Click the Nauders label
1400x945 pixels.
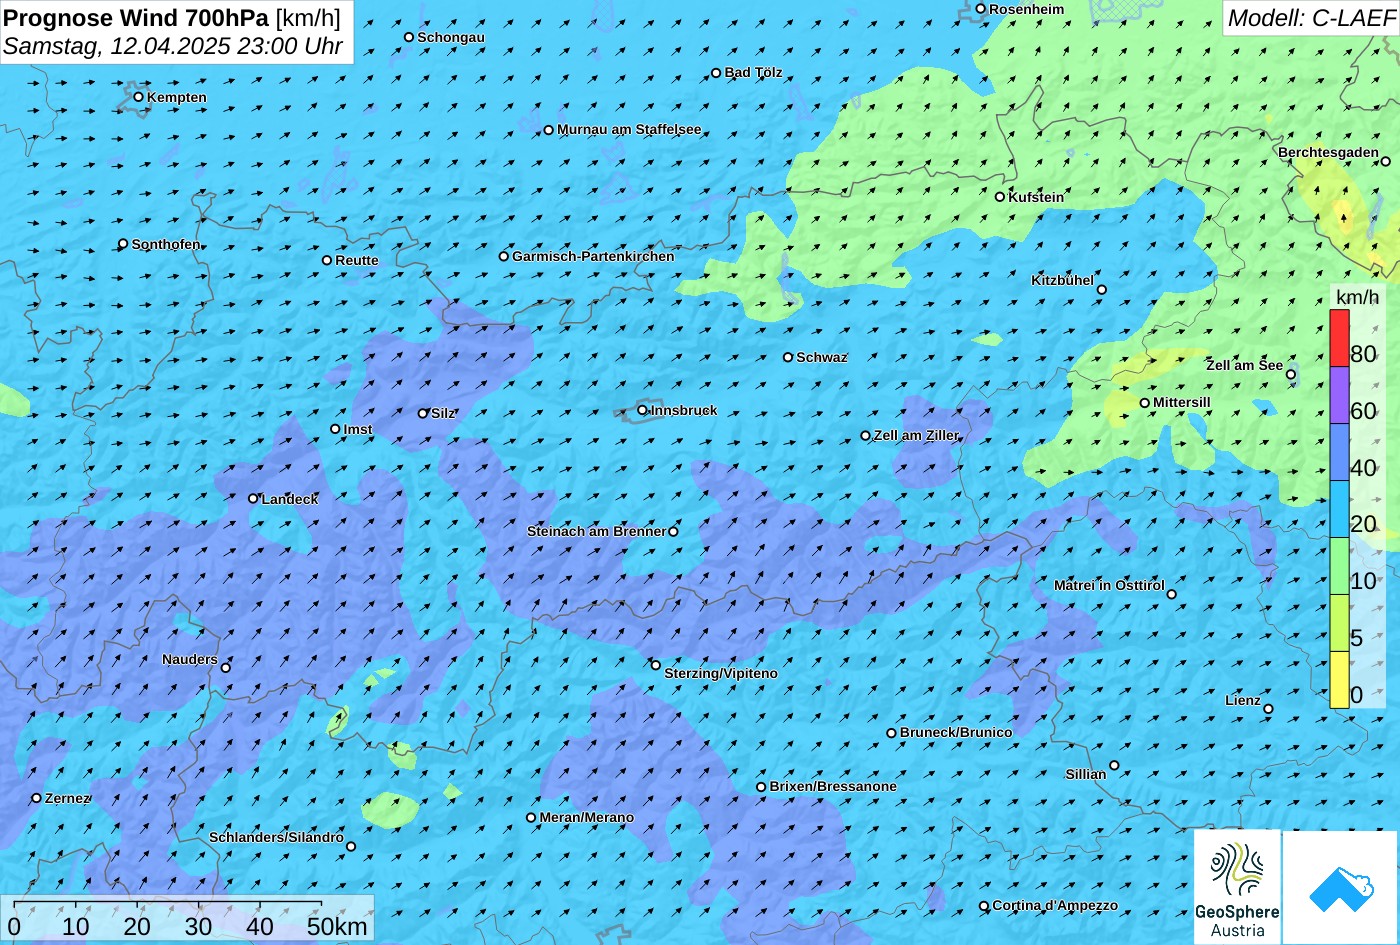tap(190, 659)
